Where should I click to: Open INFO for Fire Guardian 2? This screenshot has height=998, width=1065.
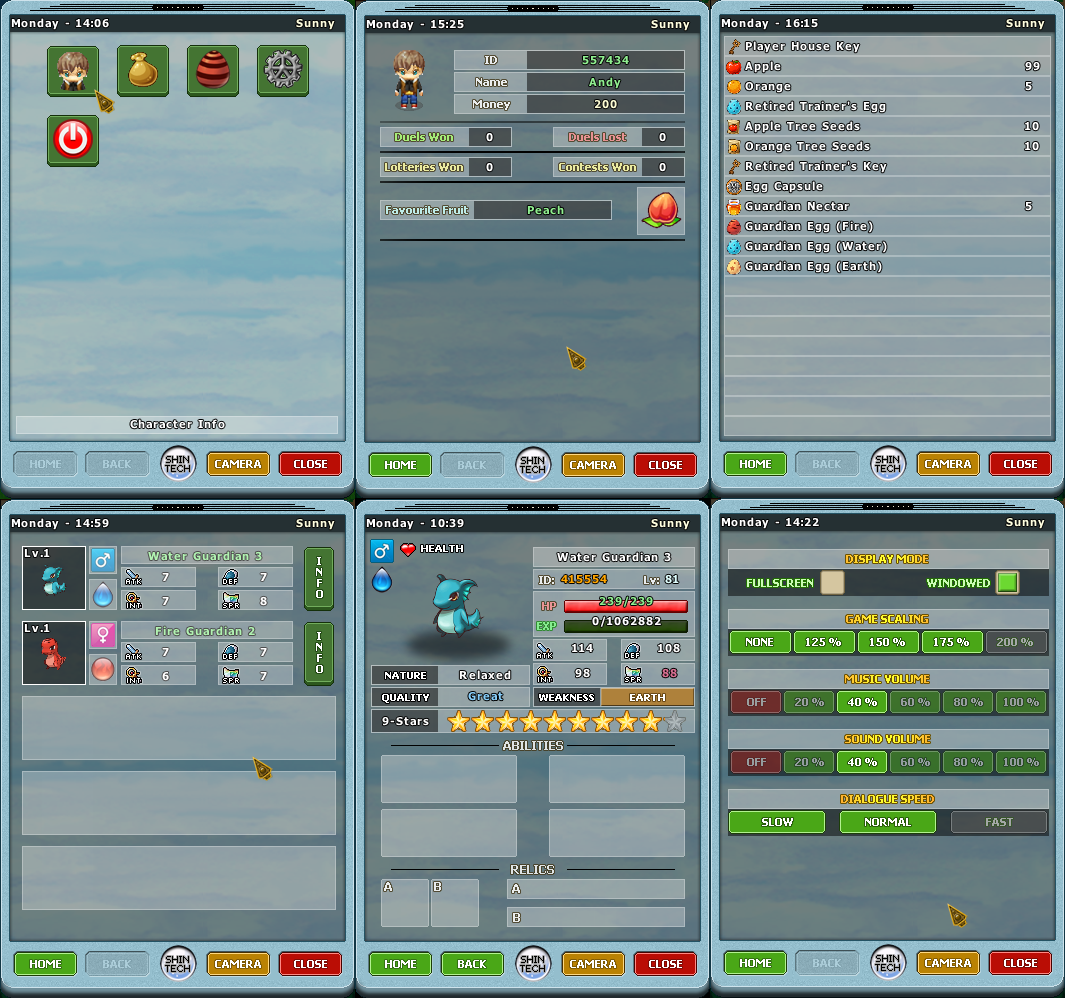pos(319,654)
